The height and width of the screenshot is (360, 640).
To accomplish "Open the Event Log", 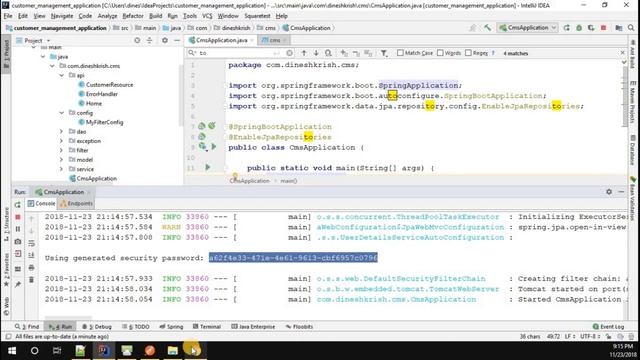I will coord(609,327).
